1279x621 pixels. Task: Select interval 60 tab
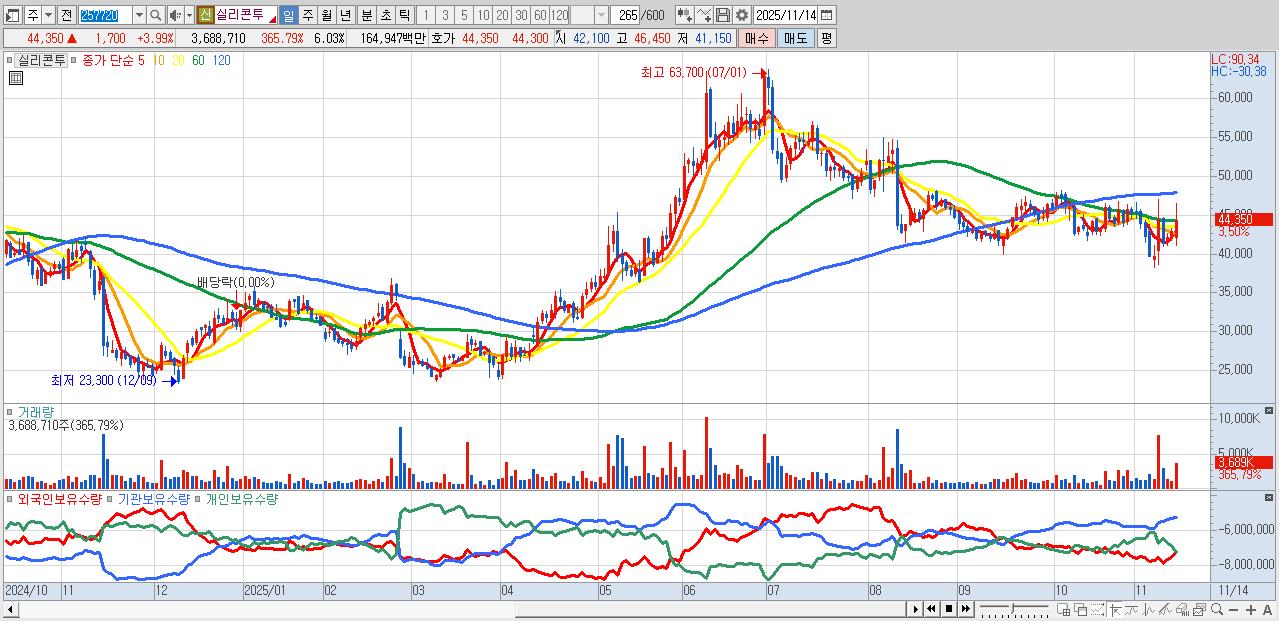point(540,15)
